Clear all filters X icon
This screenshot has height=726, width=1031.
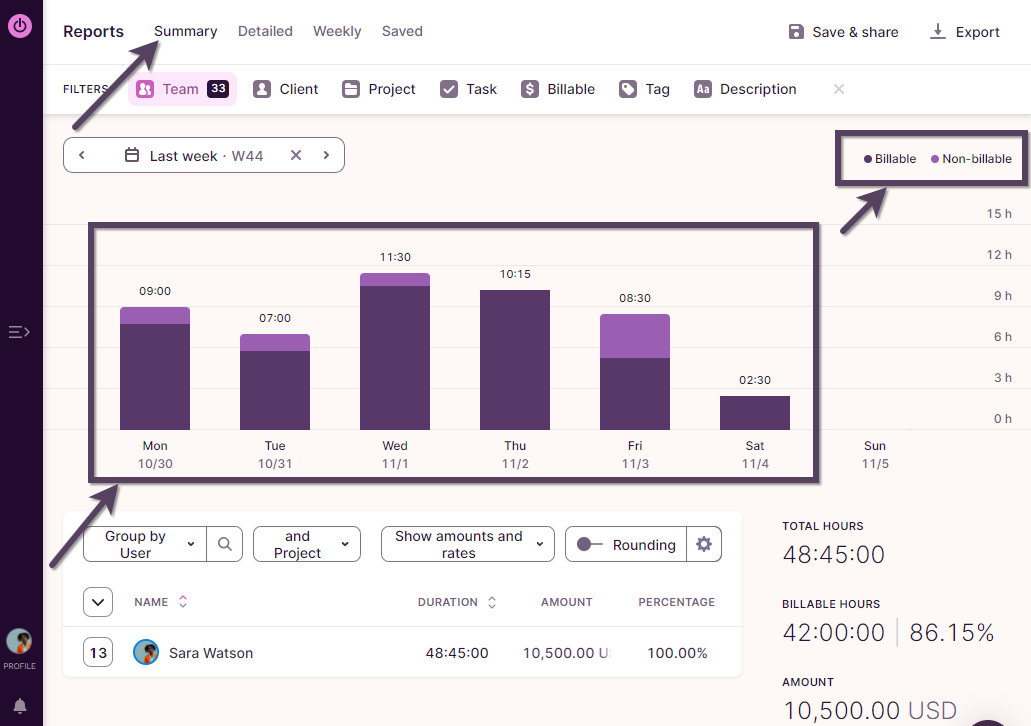pyautogui.click(x=839, y=89)
